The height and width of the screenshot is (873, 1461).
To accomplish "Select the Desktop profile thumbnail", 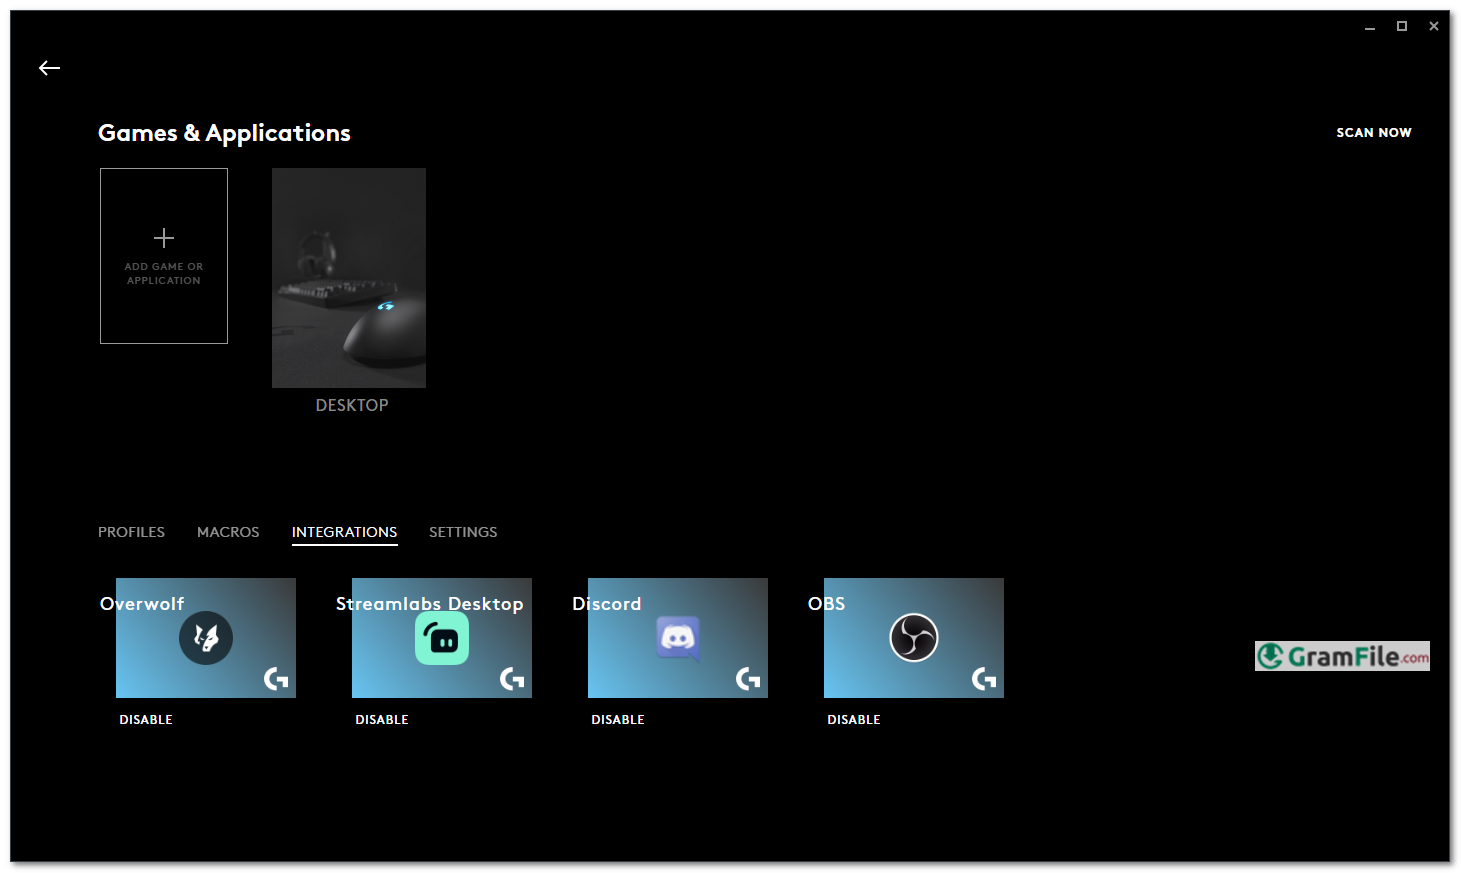I will coord(349,278).
